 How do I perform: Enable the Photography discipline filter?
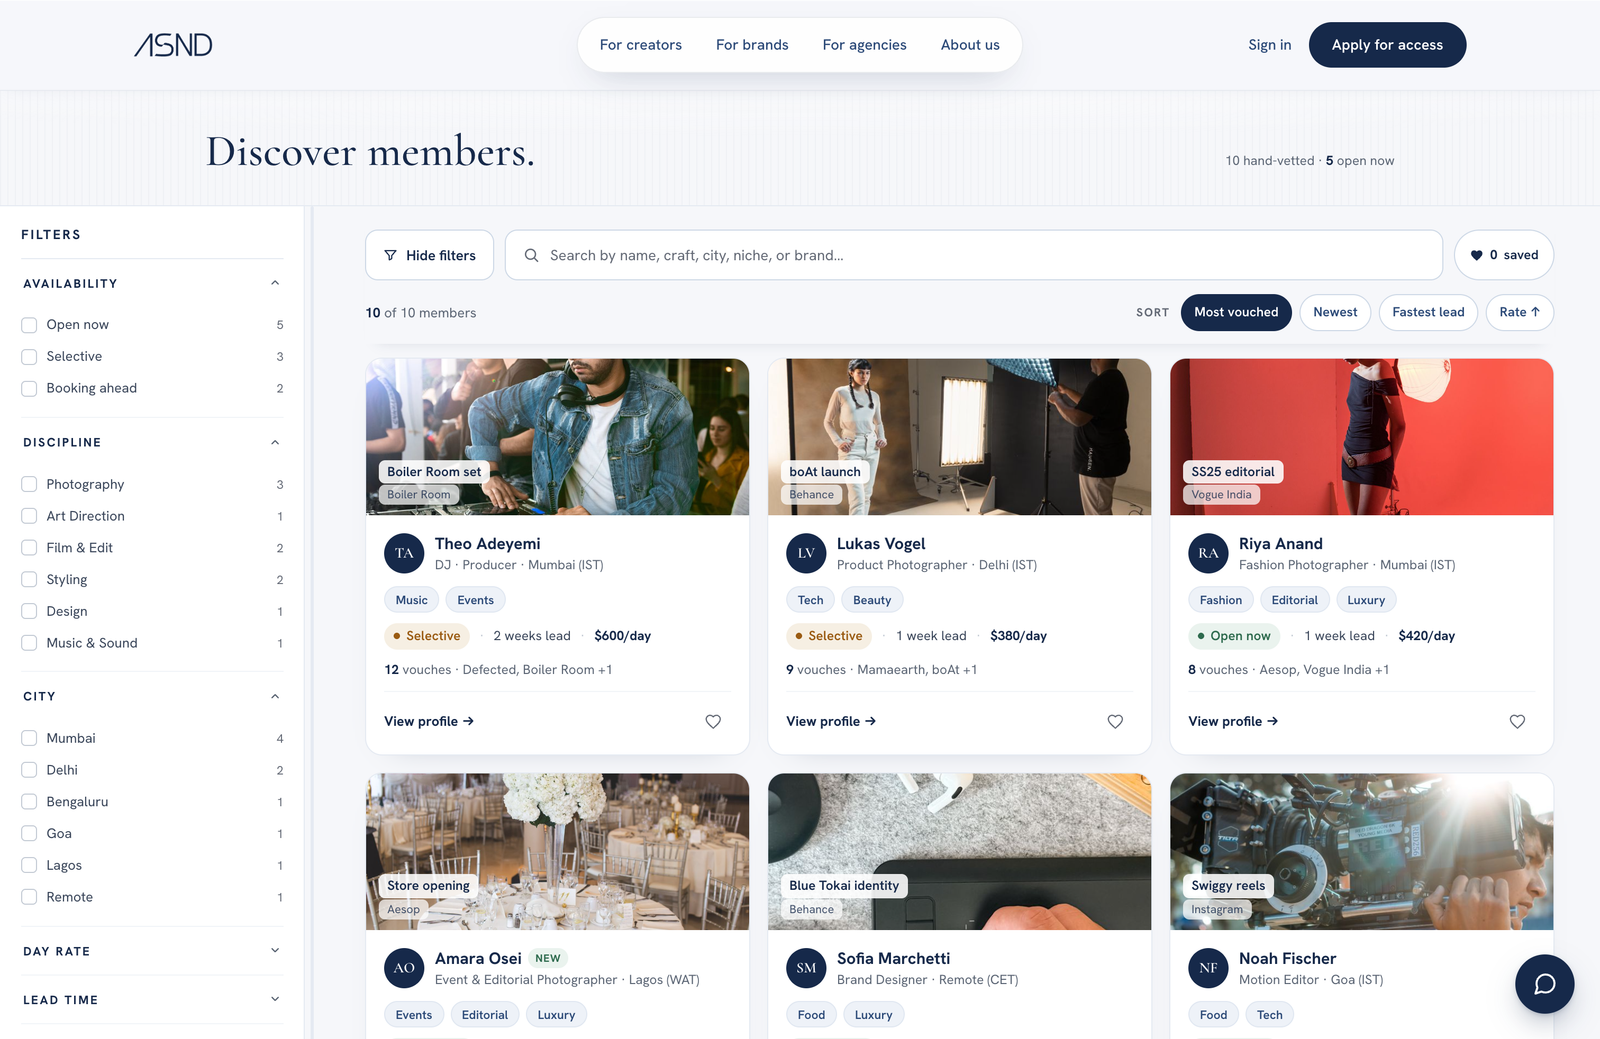(29, 484)
